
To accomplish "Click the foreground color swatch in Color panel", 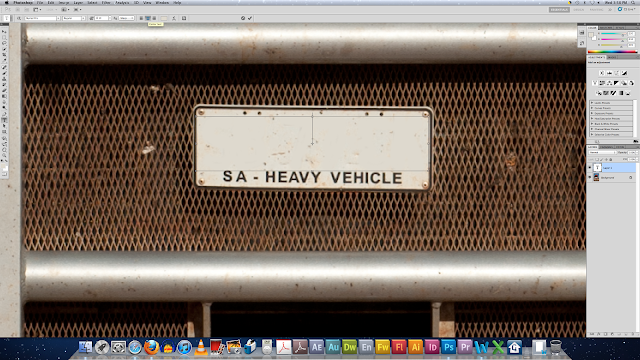I will tap(591, 35).
